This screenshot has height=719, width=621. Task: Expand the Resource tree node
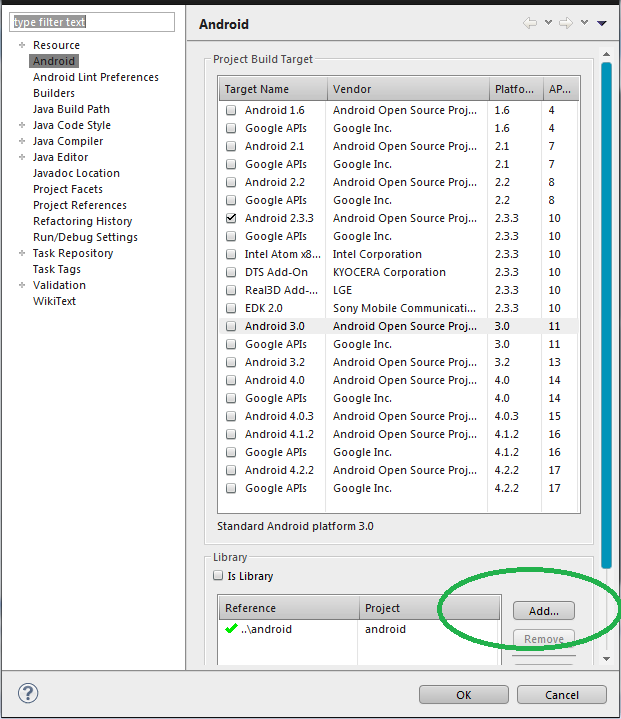pos(22,45)
